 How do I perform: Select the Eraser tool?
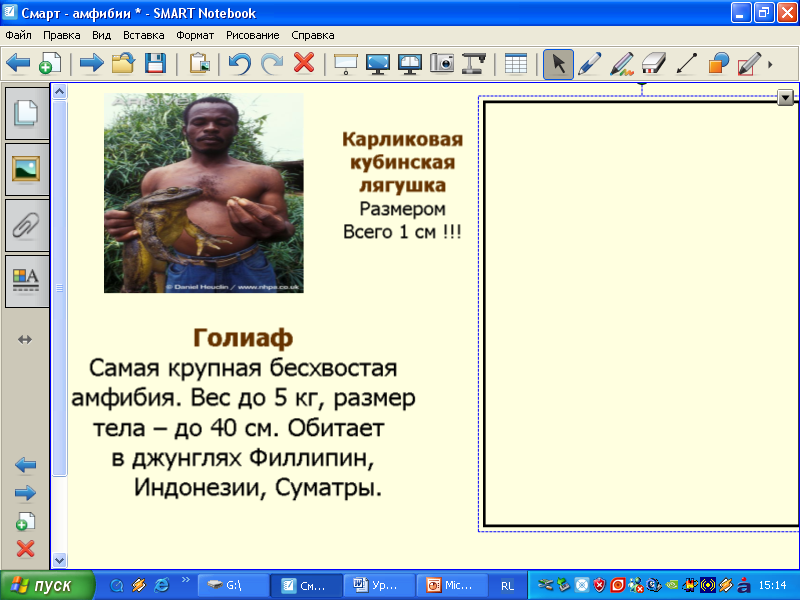[654, 64]
